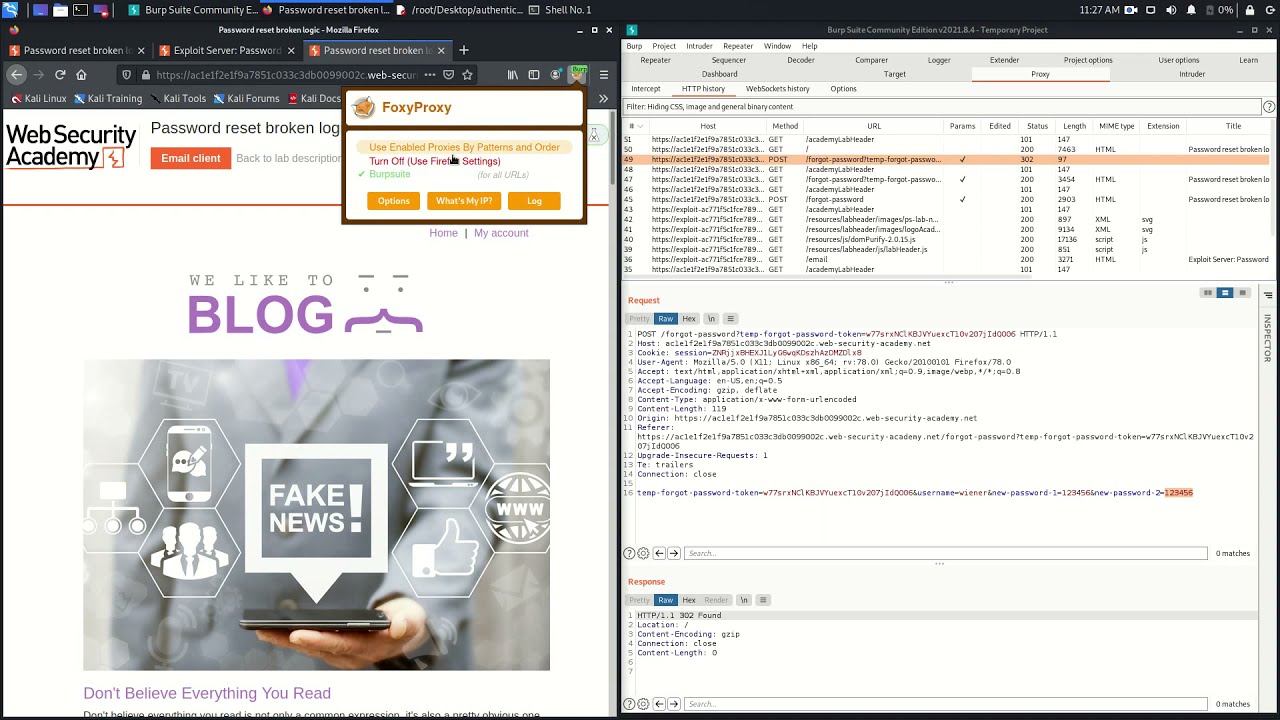Click the Request search input field

pos(946,553)
